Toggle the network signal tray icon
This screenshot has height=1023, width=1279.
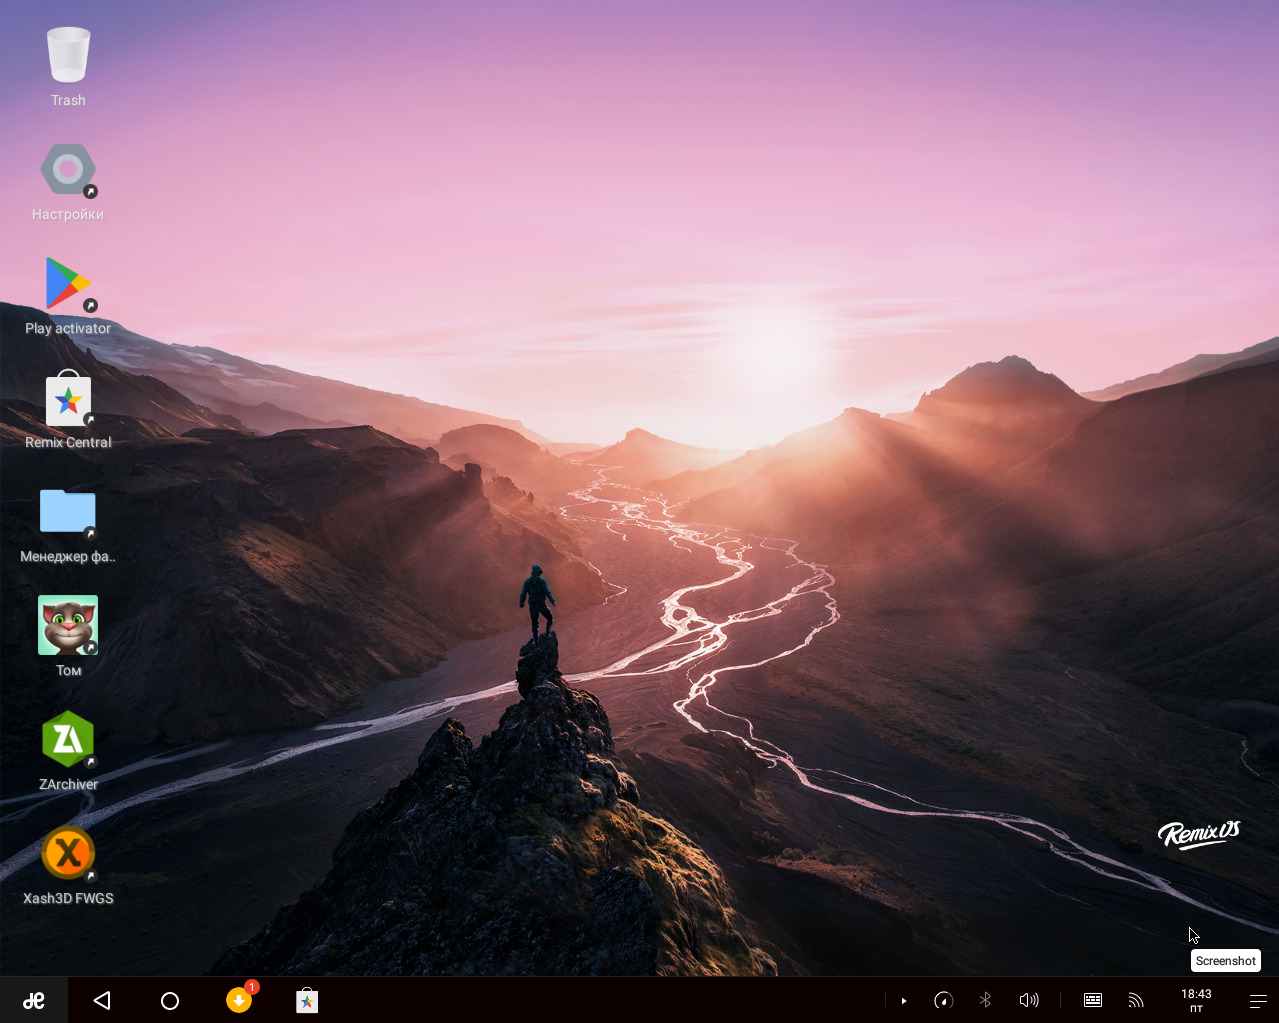coord(1136,1000)
